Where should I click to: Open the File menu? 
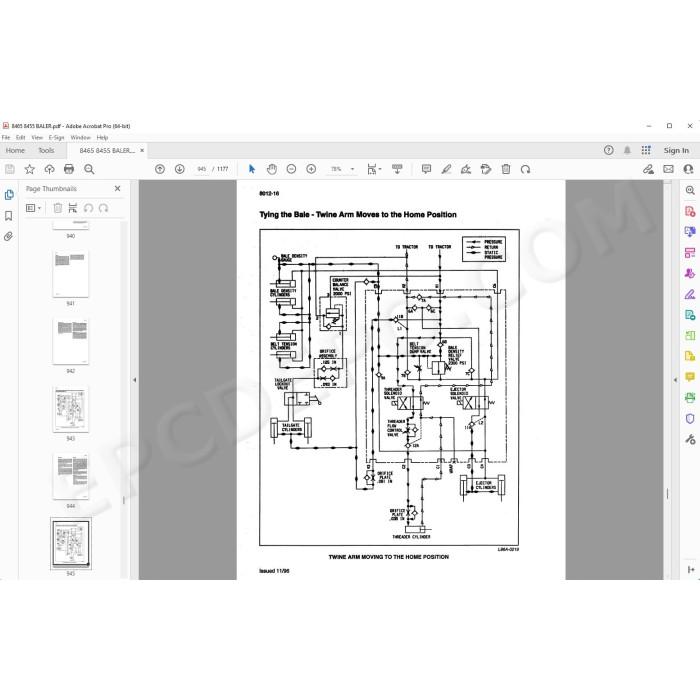pyautogui.click(x=6, y=138)
